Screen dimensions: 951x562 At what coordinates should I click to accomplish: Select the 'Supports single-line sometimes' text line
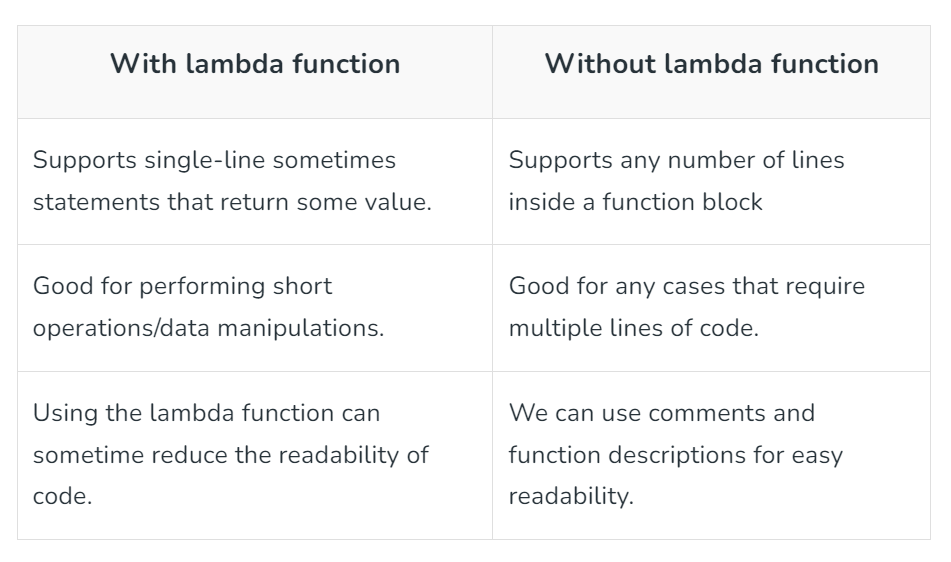click(x=214, y=160)
